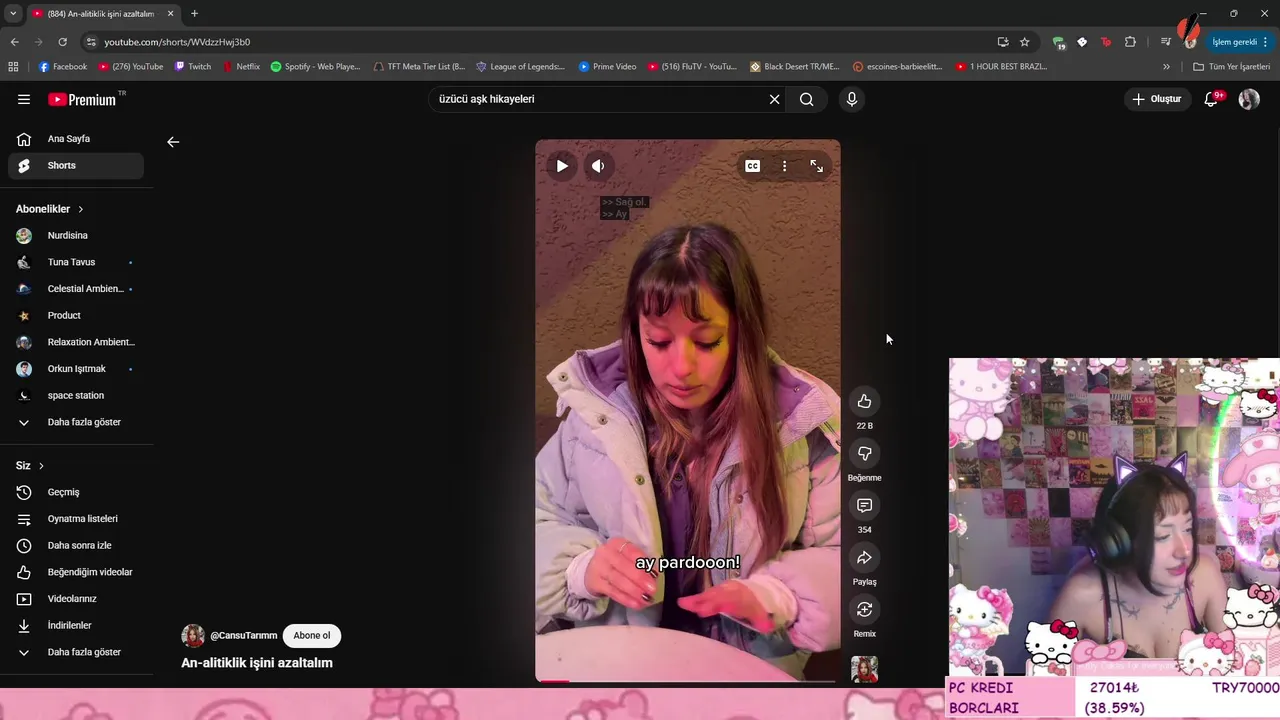This screenshot has height=720, width=1280.
Task: Close the YouTube browser tab
Action: 170,14
